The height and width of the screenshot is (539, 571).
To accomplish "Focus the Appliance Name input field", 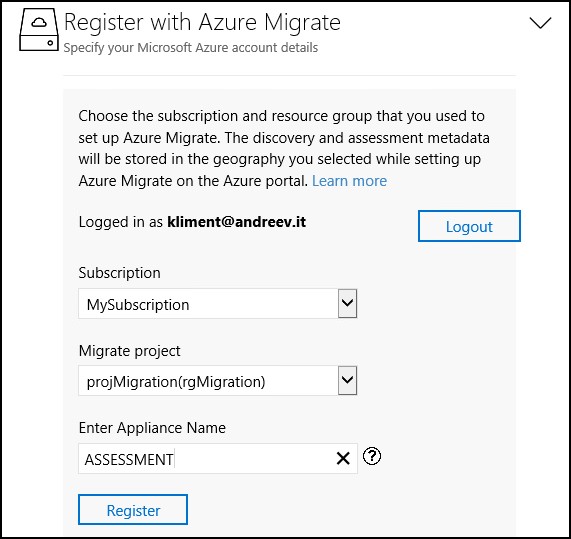I will tap(218, 459).
